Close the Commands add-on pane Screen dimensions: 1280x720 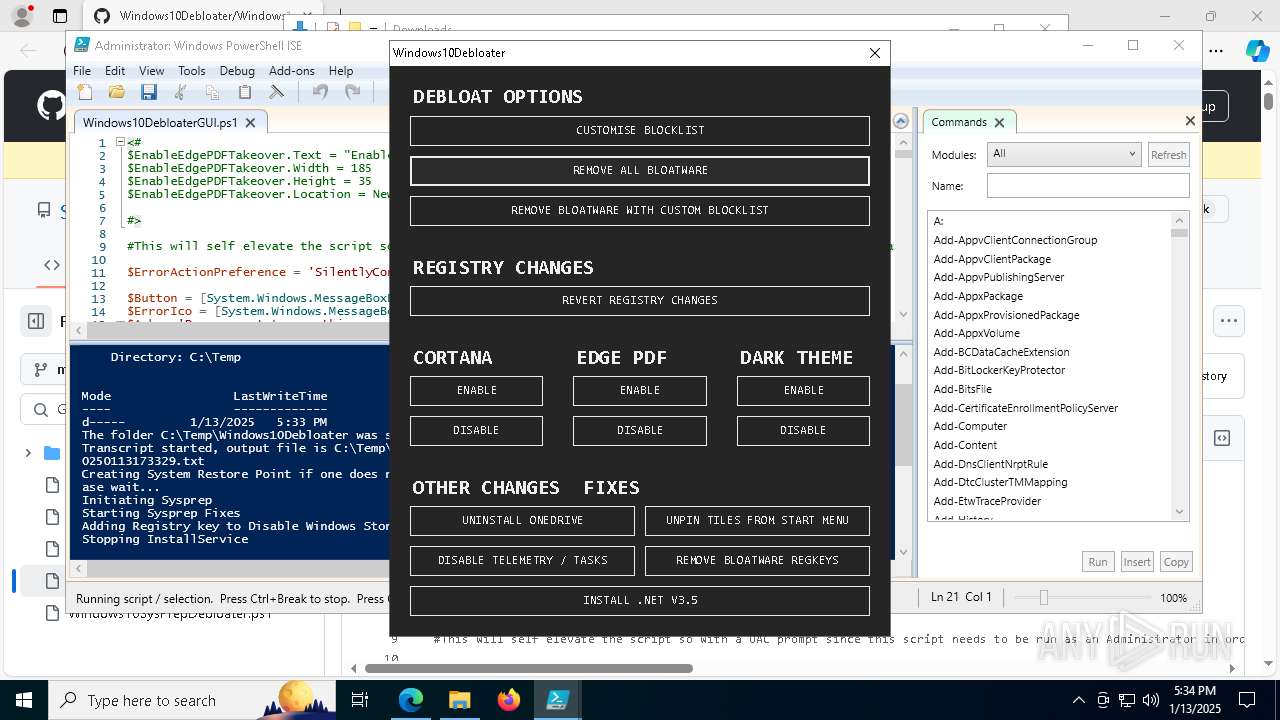[1190, 121]
